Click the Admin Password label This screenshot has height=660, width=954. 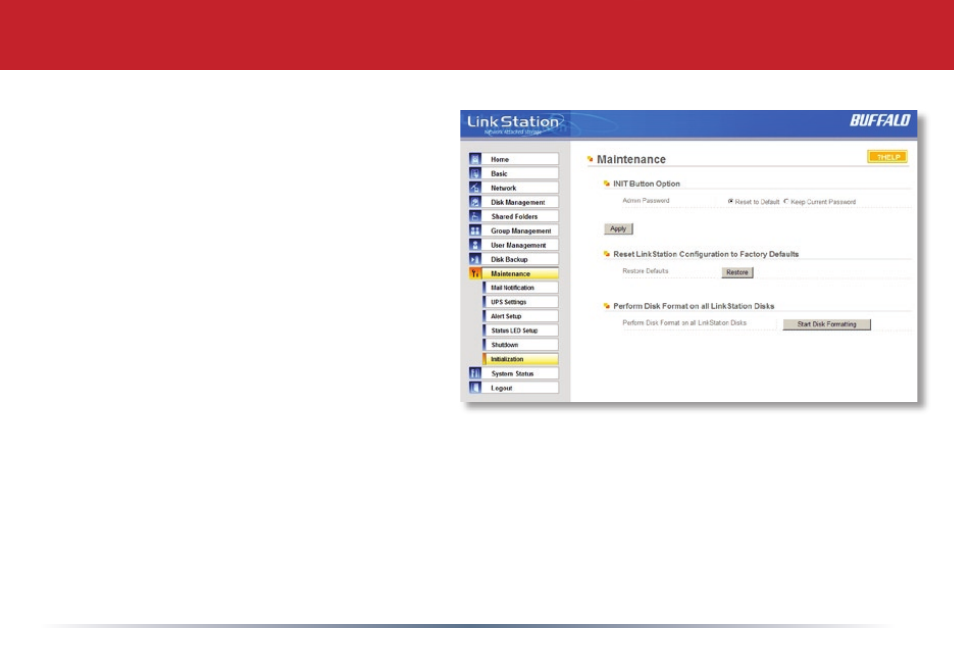click(646, 201)
